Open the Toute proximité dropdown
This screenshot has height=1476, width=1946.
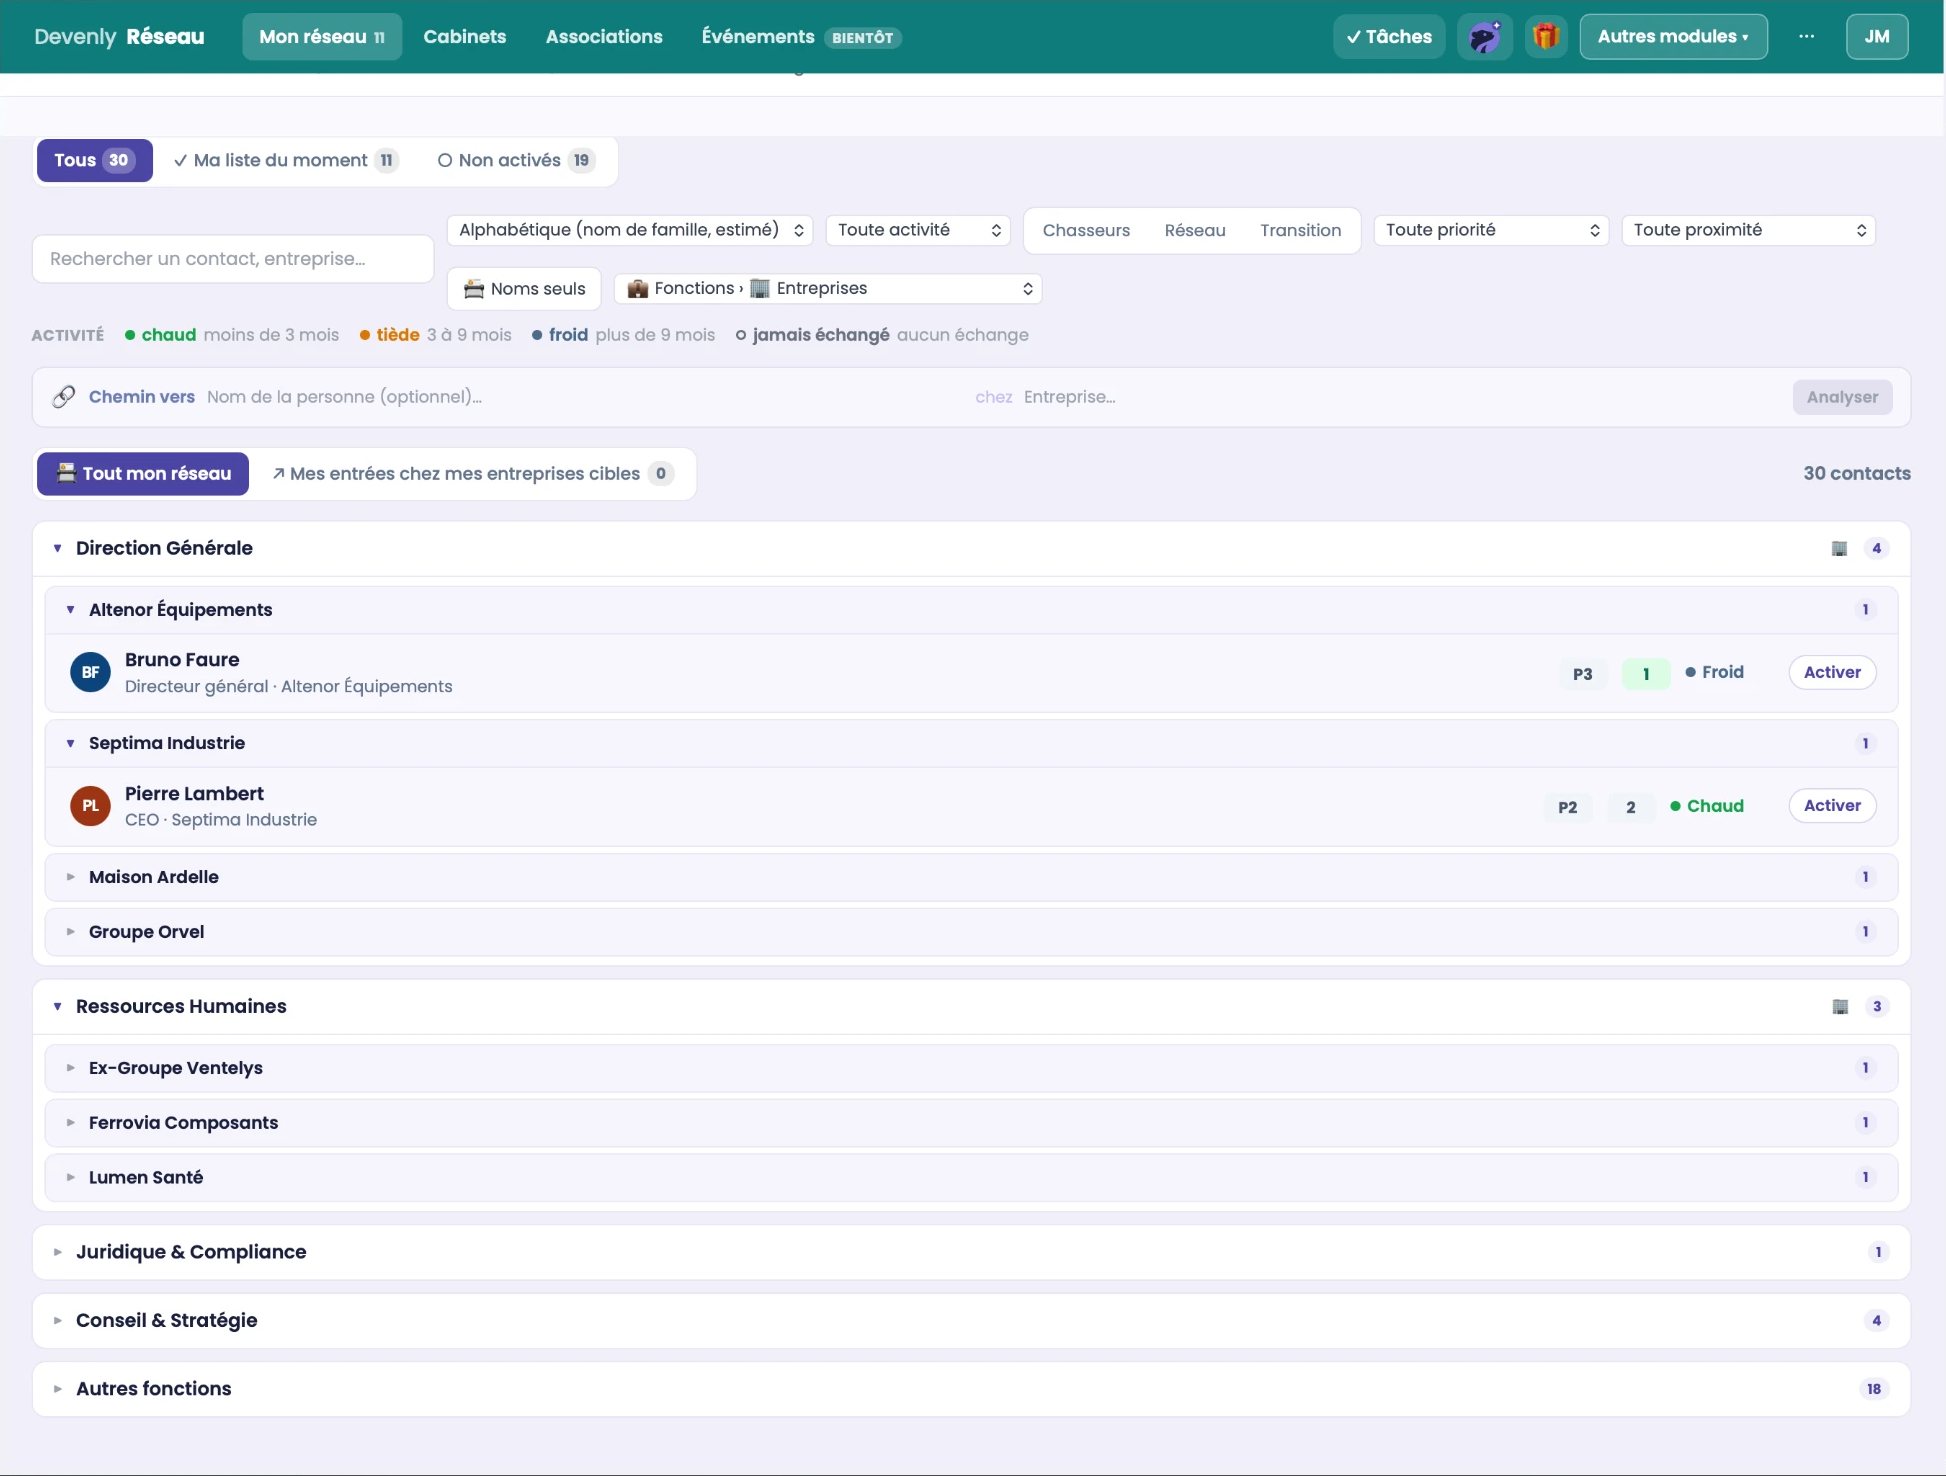click(1748, 230)
